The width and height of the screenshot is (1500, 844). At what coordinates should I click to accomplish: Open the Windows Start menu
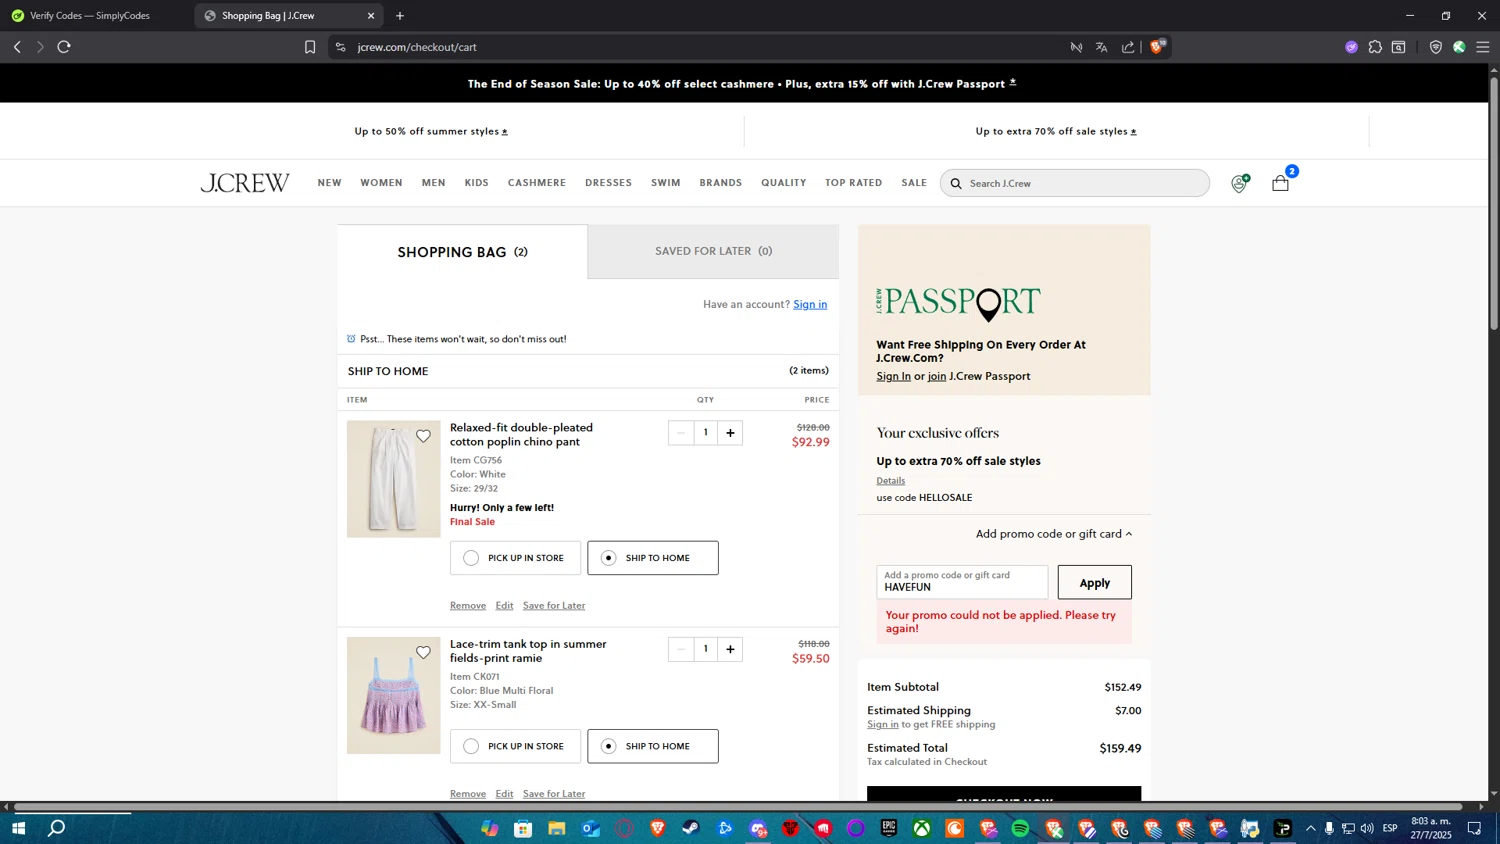(x=18, y=828)
